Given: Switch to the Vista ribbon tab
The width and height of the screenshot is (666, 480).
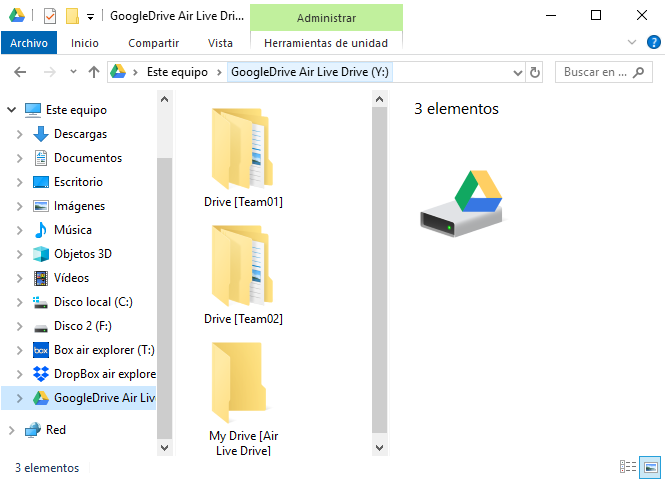Looking at the screenshot, I should tap(220, 43).
